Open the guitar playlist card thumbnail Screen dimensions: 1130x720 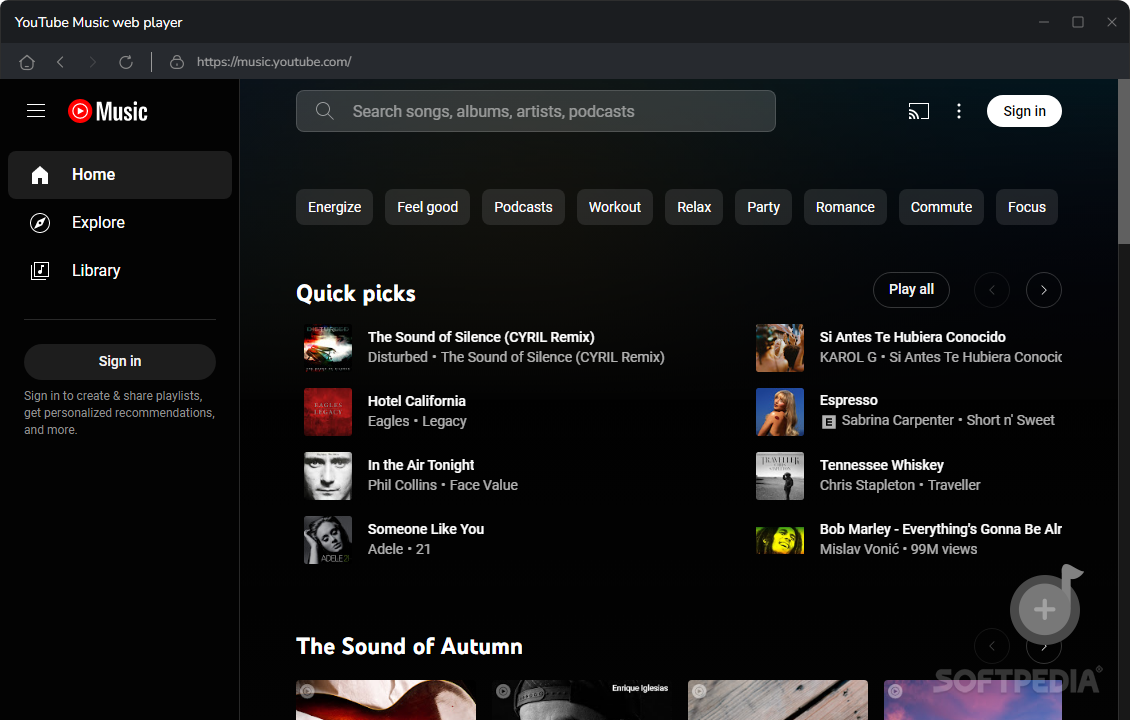(x=386, y=700)
